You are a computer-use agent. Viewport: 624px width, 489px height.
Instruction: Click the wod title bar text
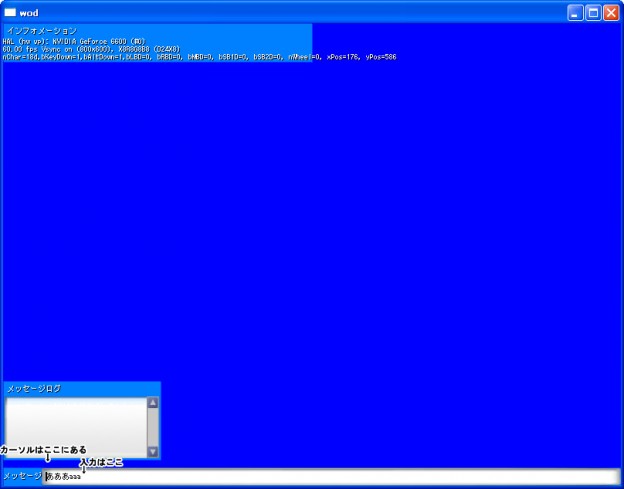pos(28,13)
